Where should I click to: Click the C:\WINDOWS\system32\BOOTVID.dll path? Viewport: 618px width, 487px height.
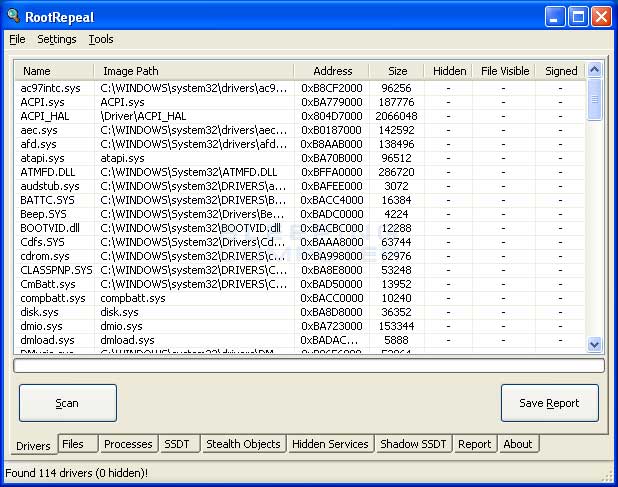pyautogui.click(x=190, y=228)
